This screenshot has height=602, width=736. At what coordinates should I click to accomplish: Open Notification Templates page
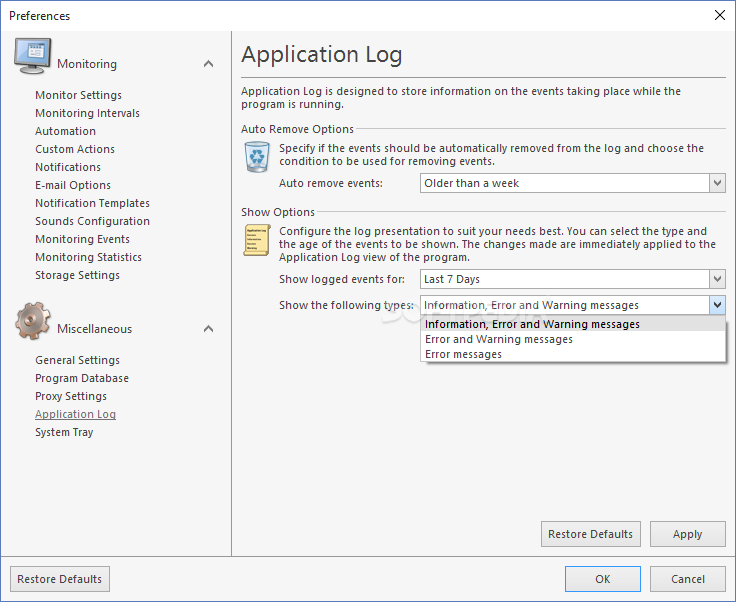pyautogui.click(x=92, y=203)
